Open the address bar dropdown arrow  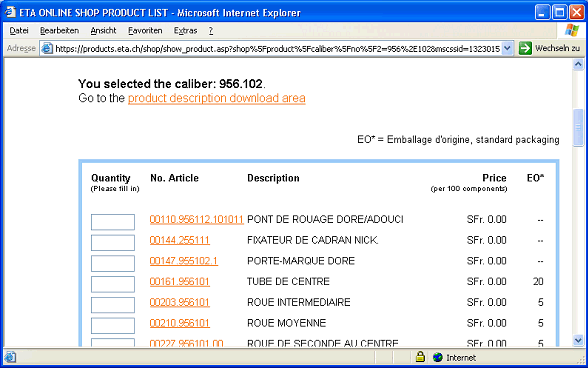tap(507, 48)
